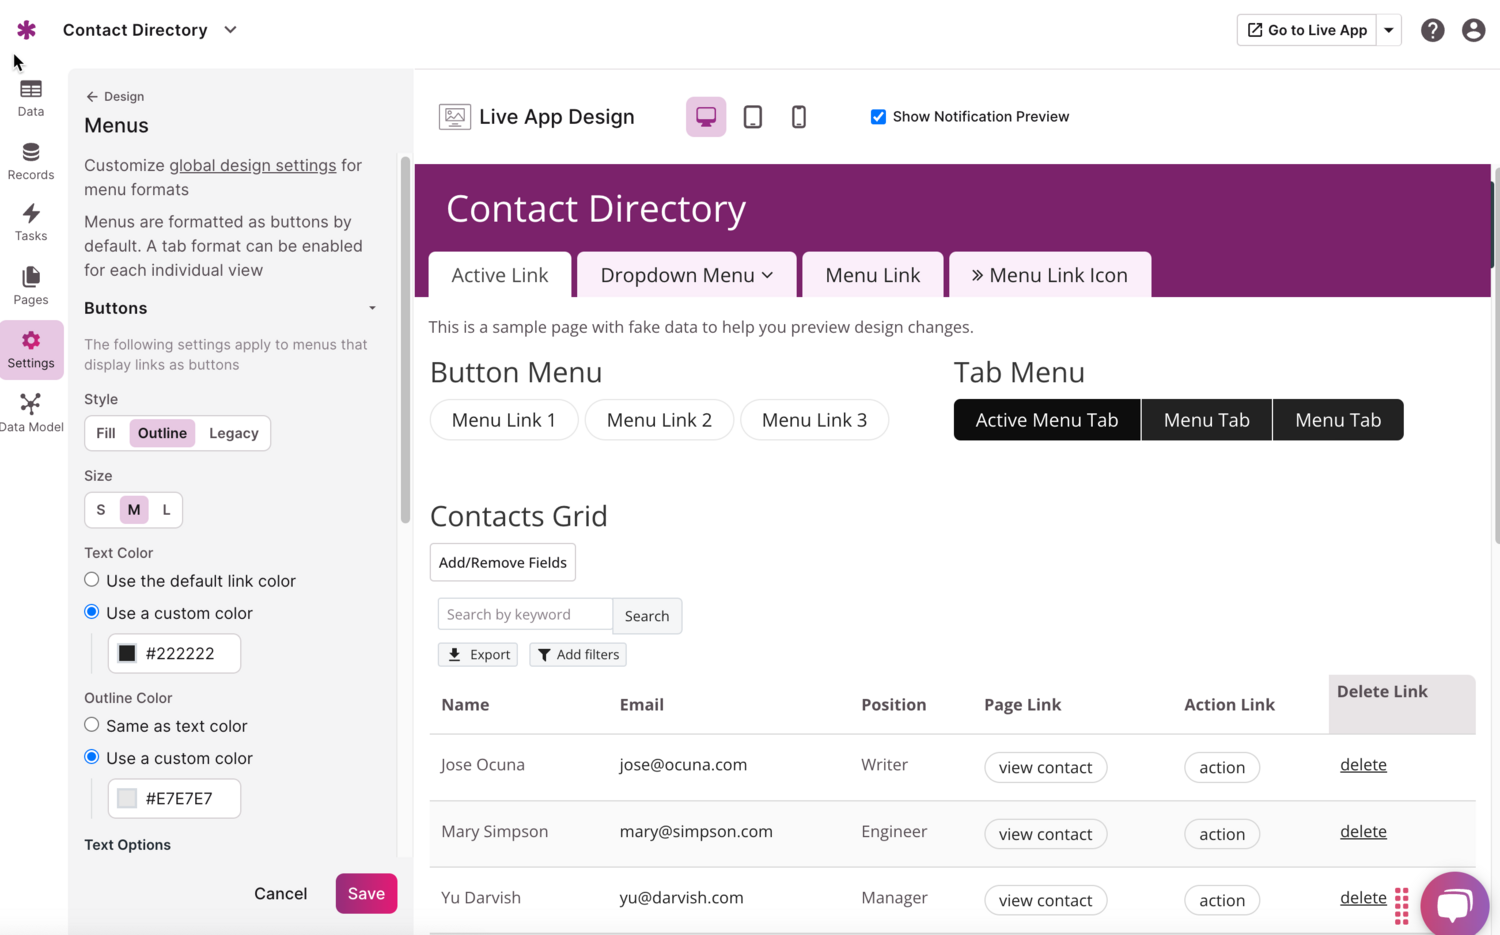The width and height of the screenshot is (1500, 935).
Task: Uncheck Show Notification Preview
Action: tap(878, 117)
